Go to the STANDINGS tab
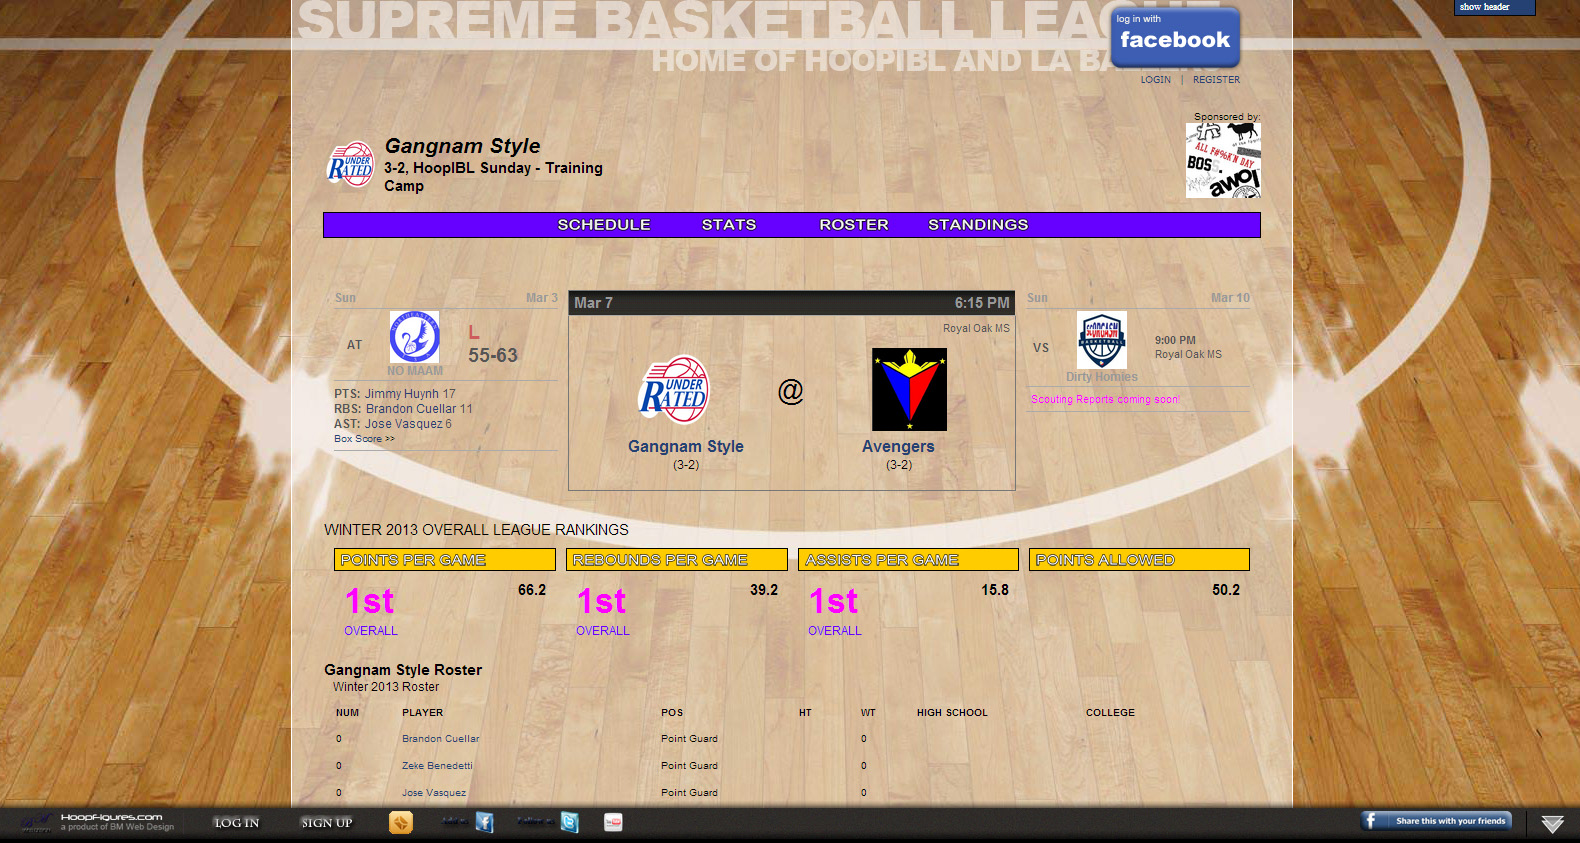 pos(977,225)
